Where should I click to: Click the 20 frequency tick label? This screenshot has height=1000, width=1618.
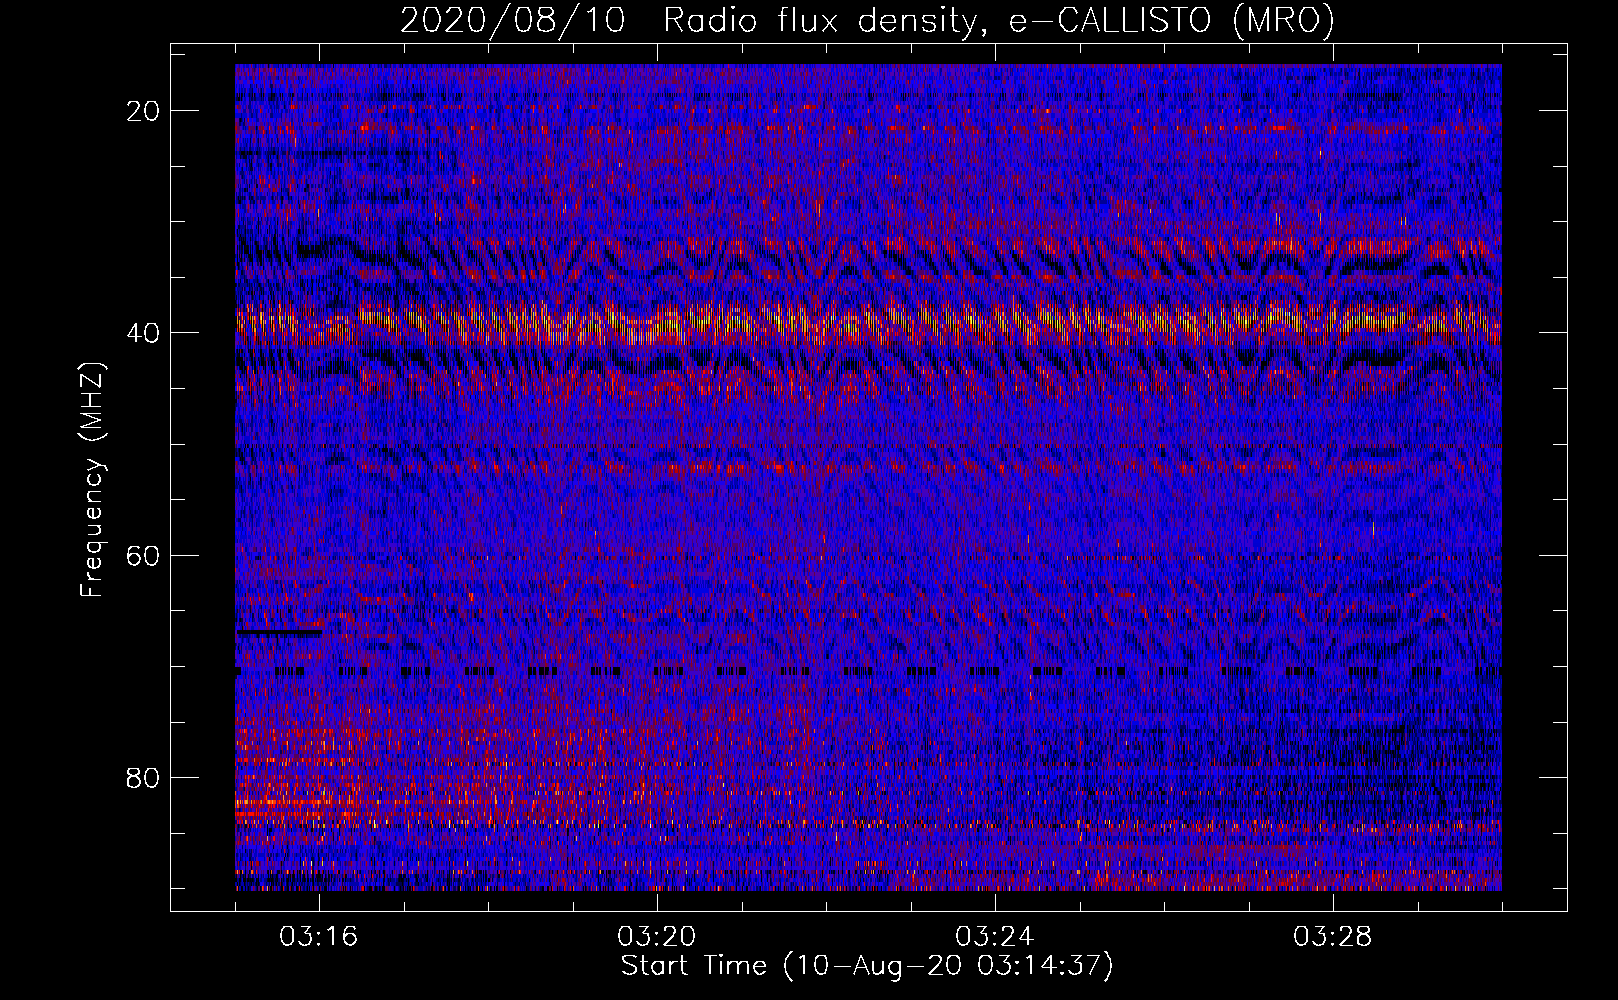[144, 111]
